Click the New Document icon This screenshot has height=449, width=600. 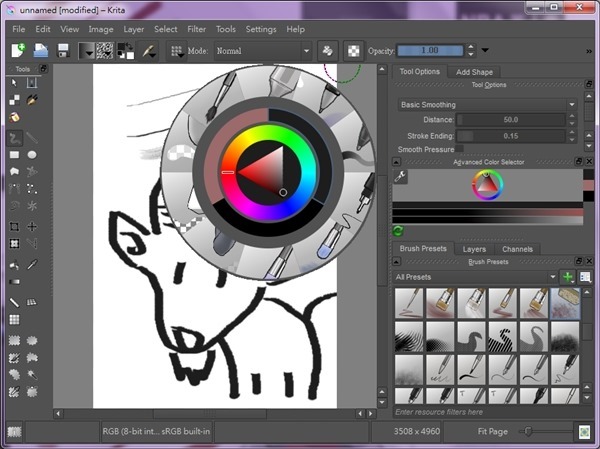click(x=18, y=50)
